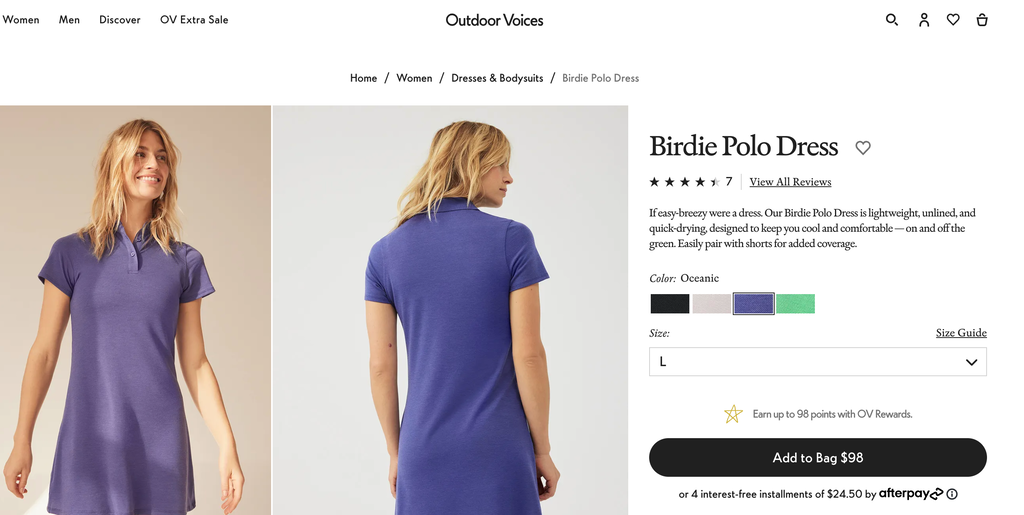1024x515 pixels.
Task: Click the Afterpay info icon
Action: click(x=952, y=494)
